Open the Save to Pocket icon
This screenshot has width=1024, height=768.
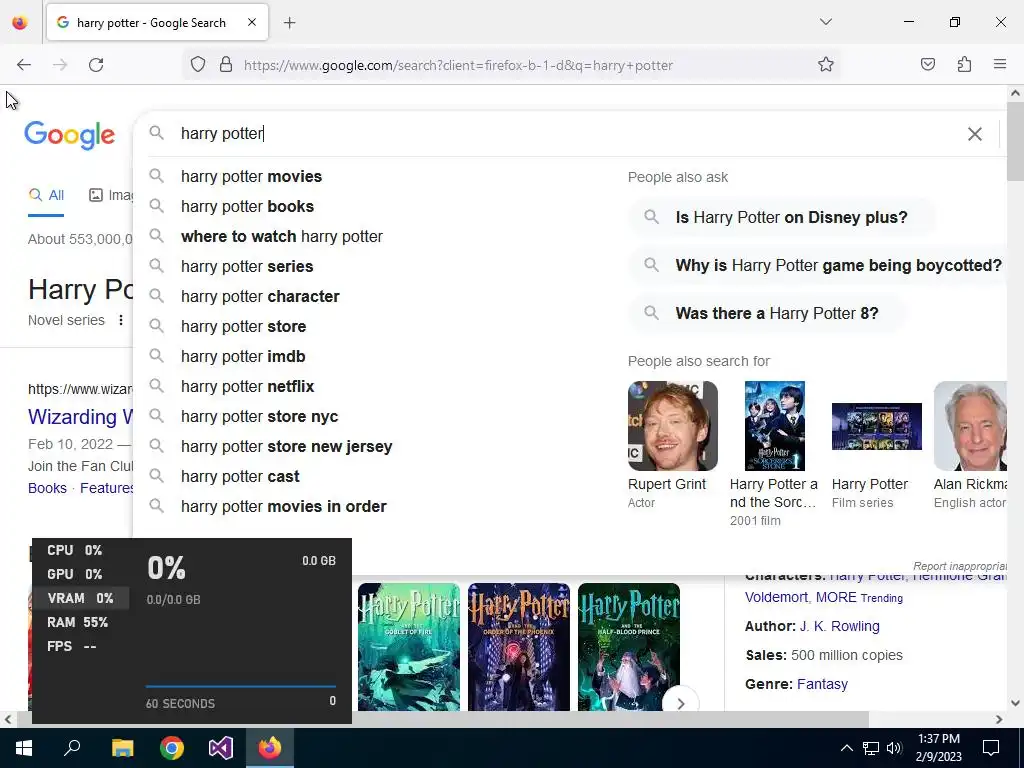(928, 64)
